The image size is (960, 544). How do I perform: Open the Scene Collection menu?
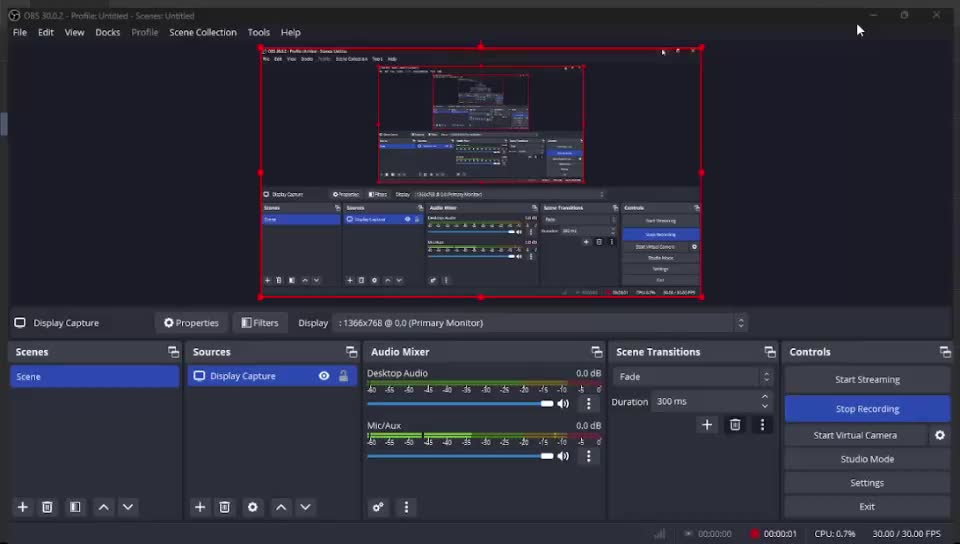tap(203, 32)
